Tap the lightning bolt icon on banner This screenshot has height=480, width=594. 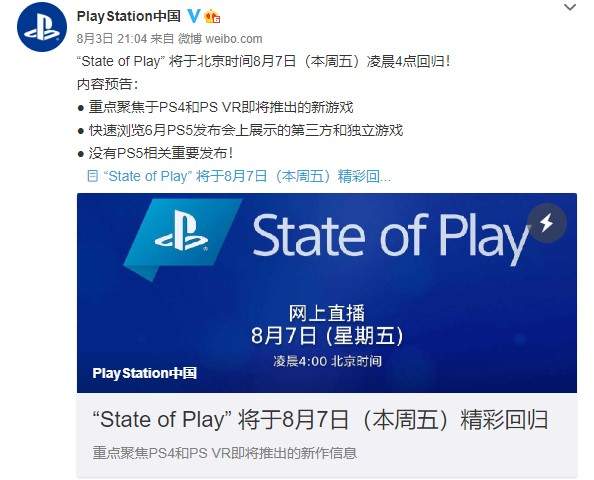coord(547,223)
